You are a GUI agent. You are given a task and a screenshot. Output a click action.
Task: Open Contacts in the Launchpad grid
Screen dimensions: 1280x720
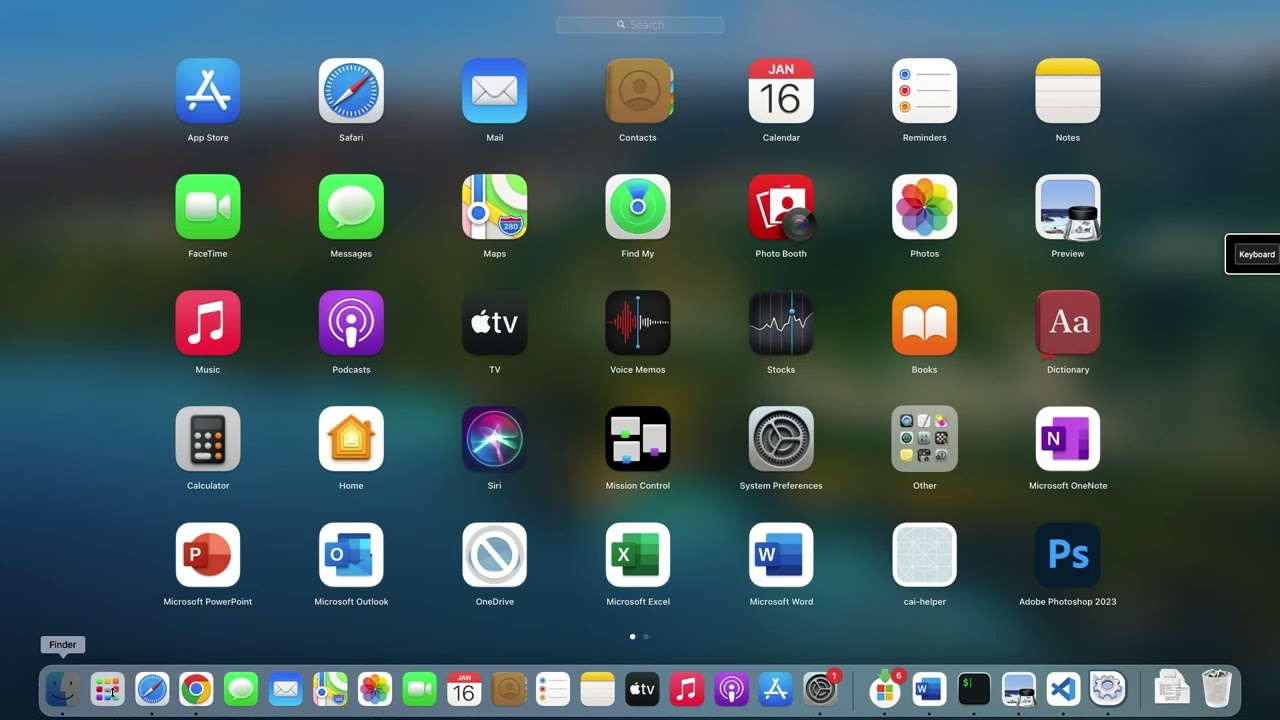coord(638,91)
